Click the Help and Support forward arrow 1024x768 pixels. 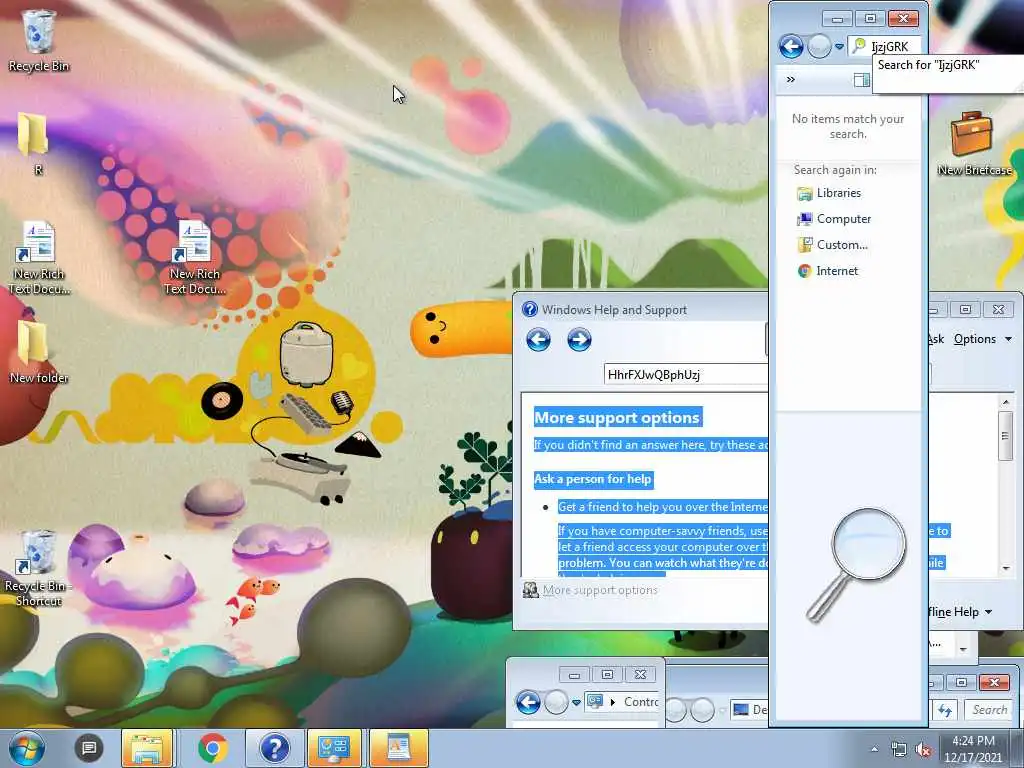pyautogui.click(x=579, y=340)
